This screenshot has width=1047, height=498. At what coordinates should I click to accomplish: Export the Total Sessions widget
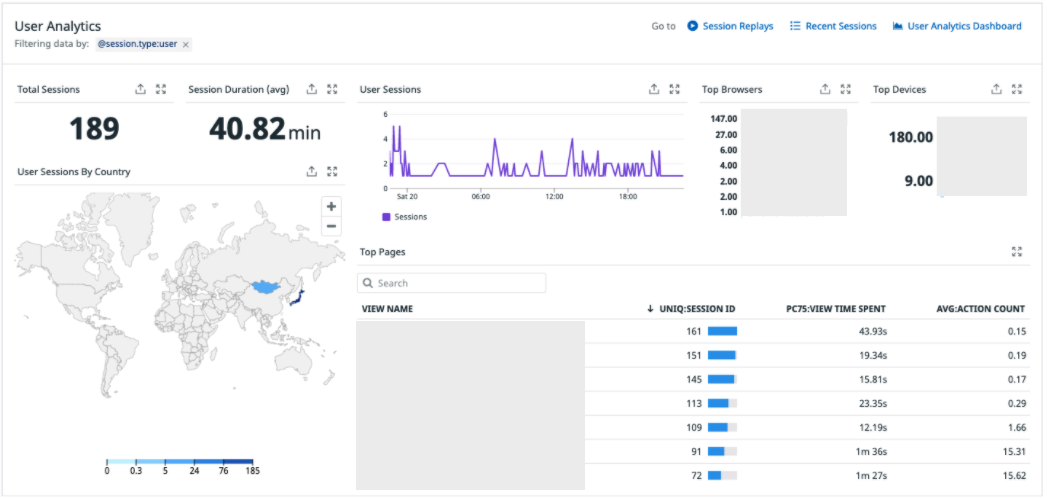pyautogui.click(x=140, y=89)
